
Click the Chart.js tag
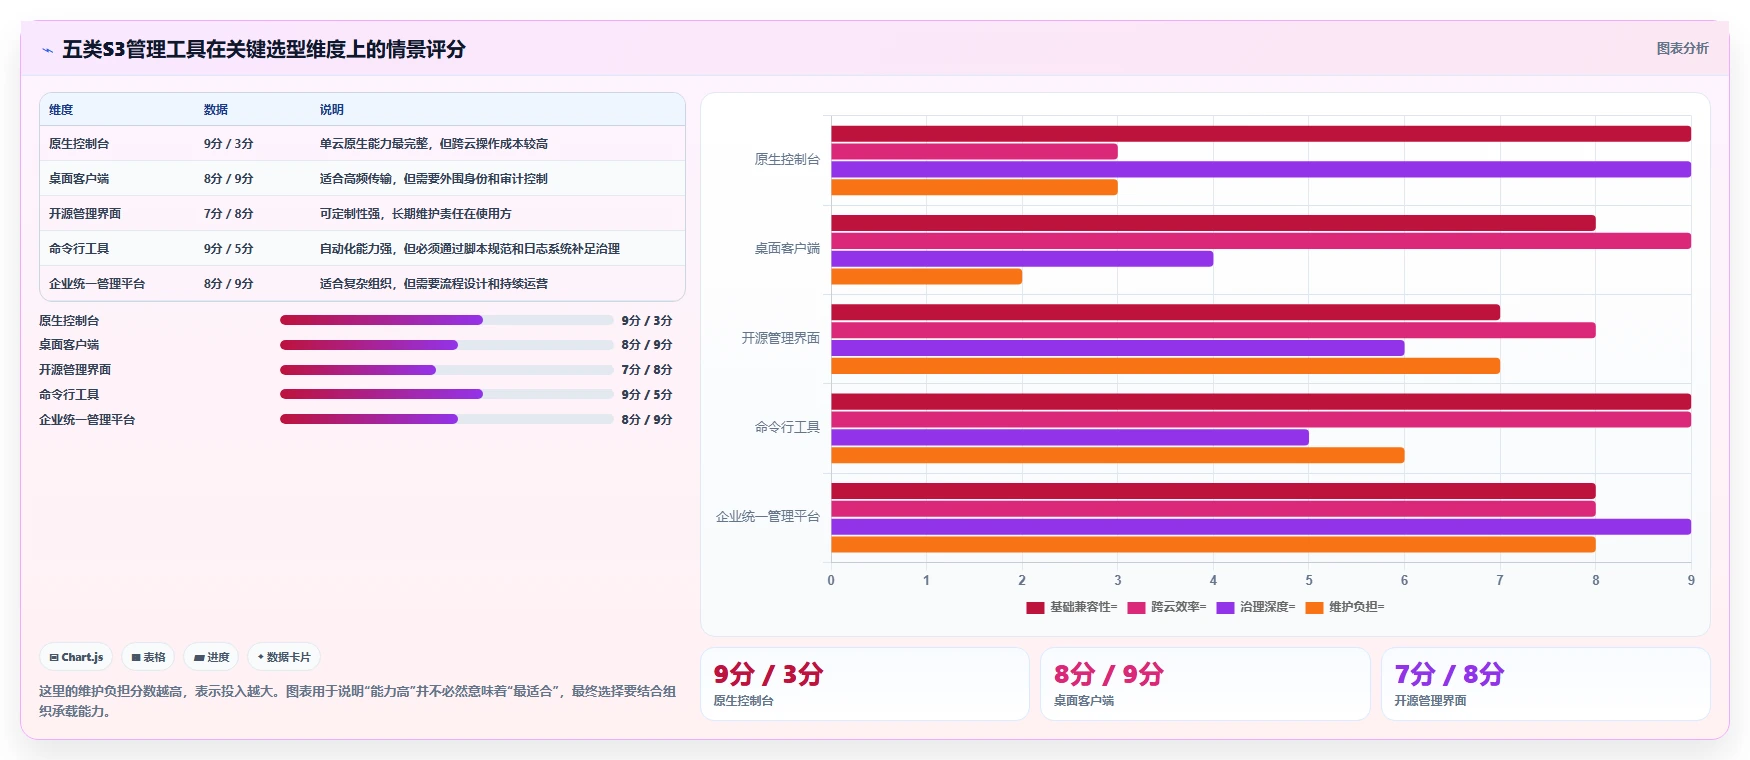(x=76, y=657)
